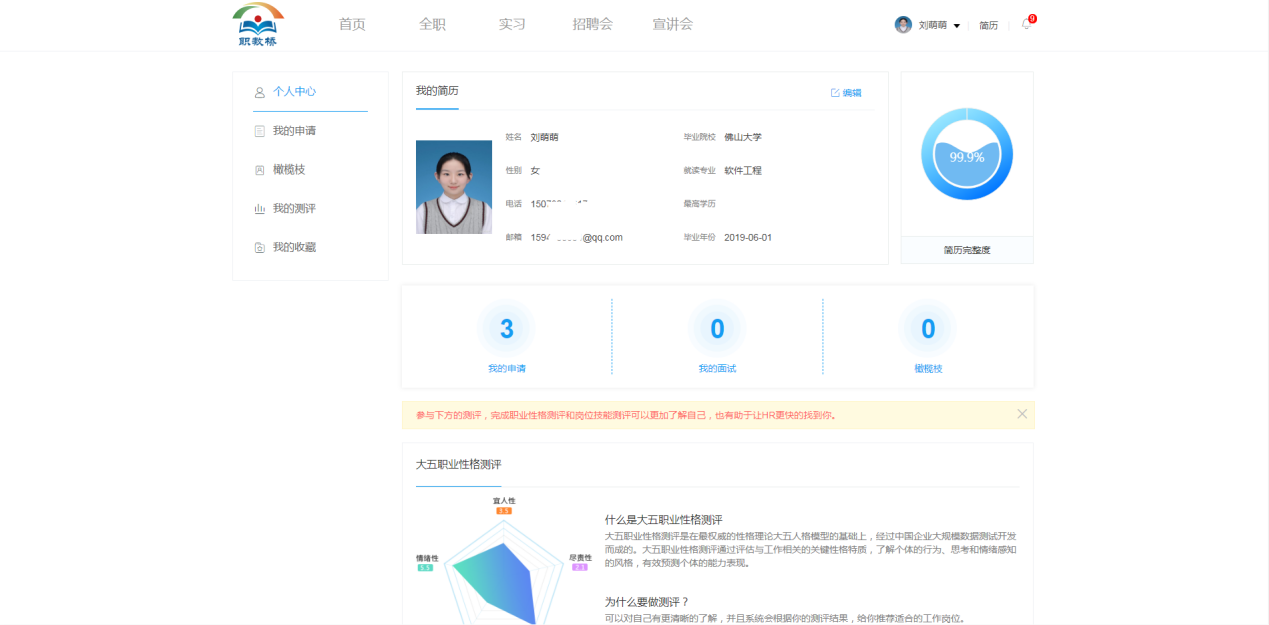Click the 99.9% resume completeness gauge
1269x625 pixels.
click(x=967, y=155)
